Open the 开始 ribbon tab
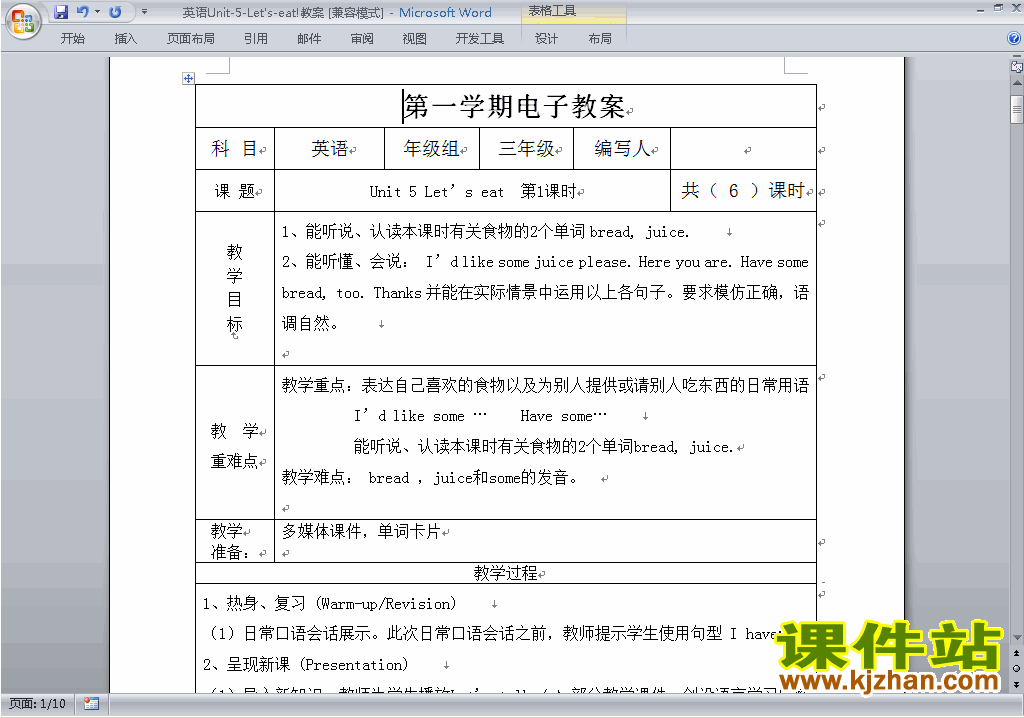The width and height of the screenshot is (1024, 718). tap(72, 39)
